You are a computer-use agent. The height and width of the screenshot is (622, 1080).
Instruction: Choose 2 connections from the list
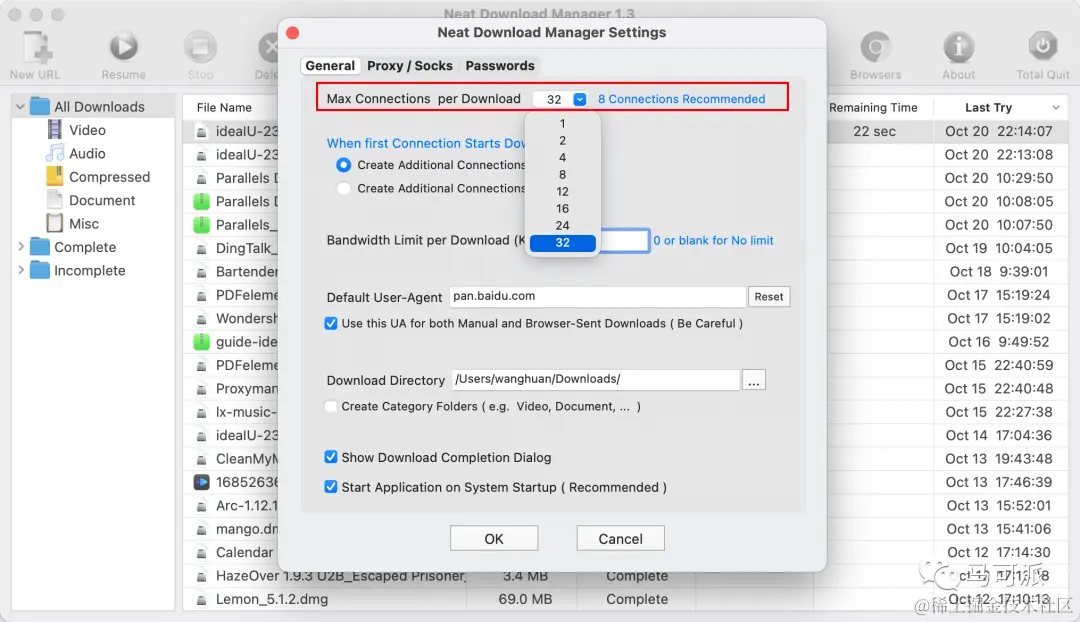coord(563,141)
